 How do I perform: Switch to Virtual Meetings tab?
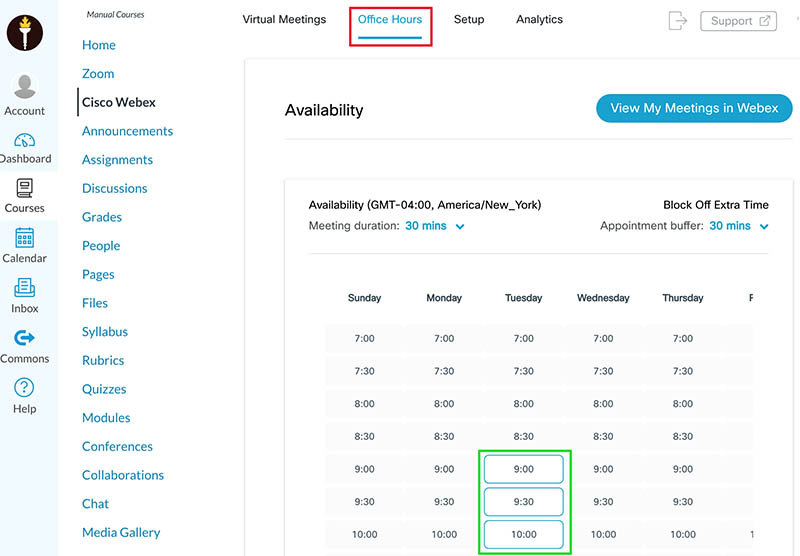click(x=284, y=19)
